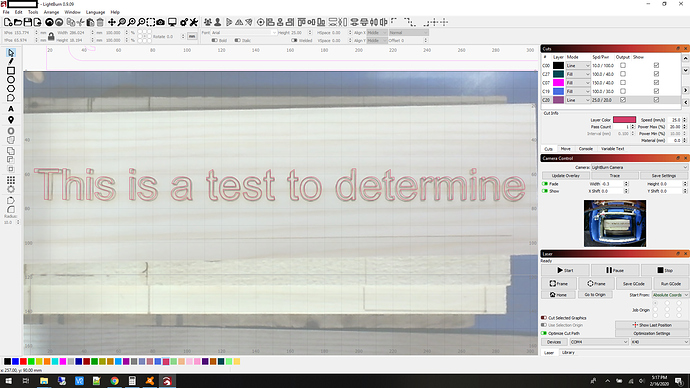Switch to the Console tab
The height and width of the screenshot is (388, 690).
pos(585,149)
